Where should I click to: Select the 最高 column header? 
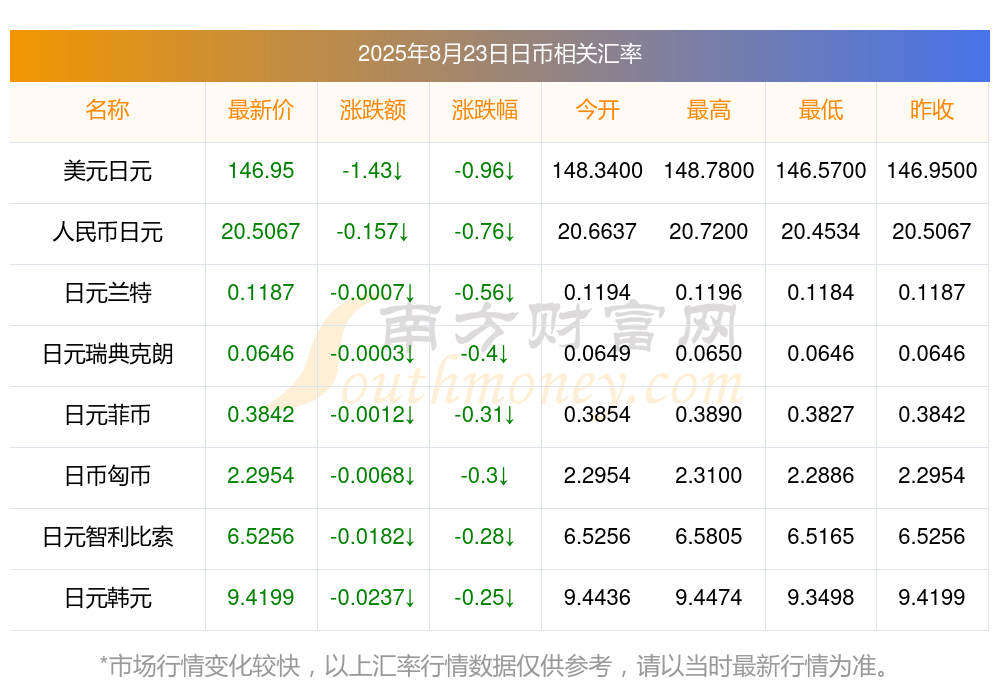[709, 110]
